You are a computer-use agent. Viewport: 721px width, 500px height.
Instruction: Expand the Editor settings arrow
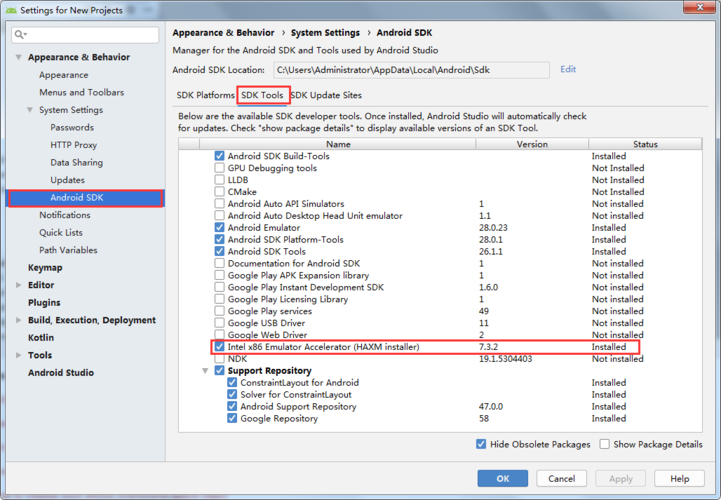click(x=18, y=285)
